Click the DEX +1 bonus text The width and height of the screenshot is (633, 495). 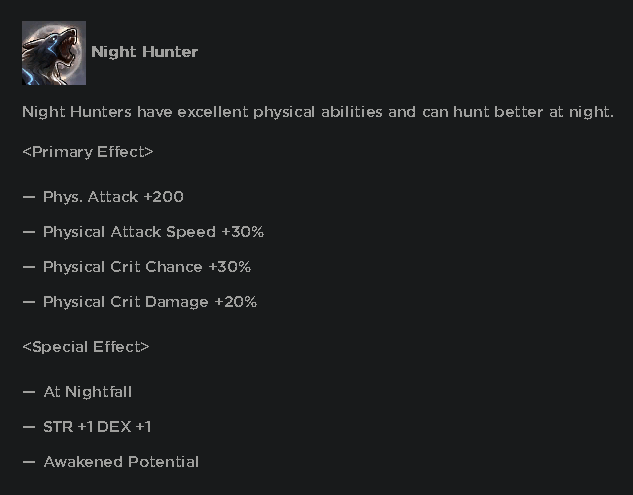[125, 427]
